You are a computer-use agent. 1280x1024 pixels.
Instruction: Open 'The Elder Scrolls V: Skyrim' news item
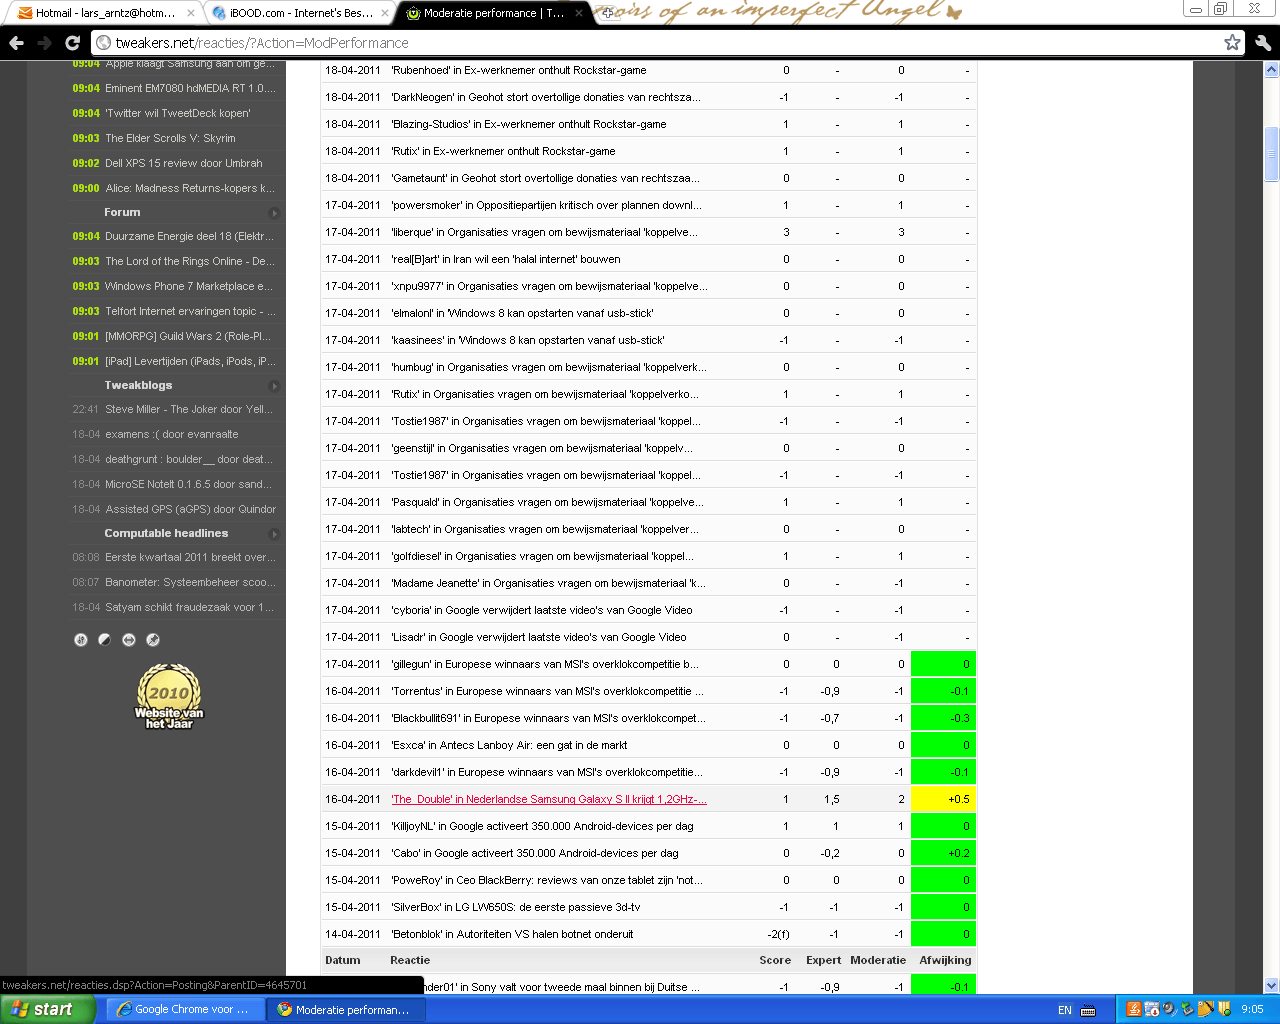click(x=170, y=139)
